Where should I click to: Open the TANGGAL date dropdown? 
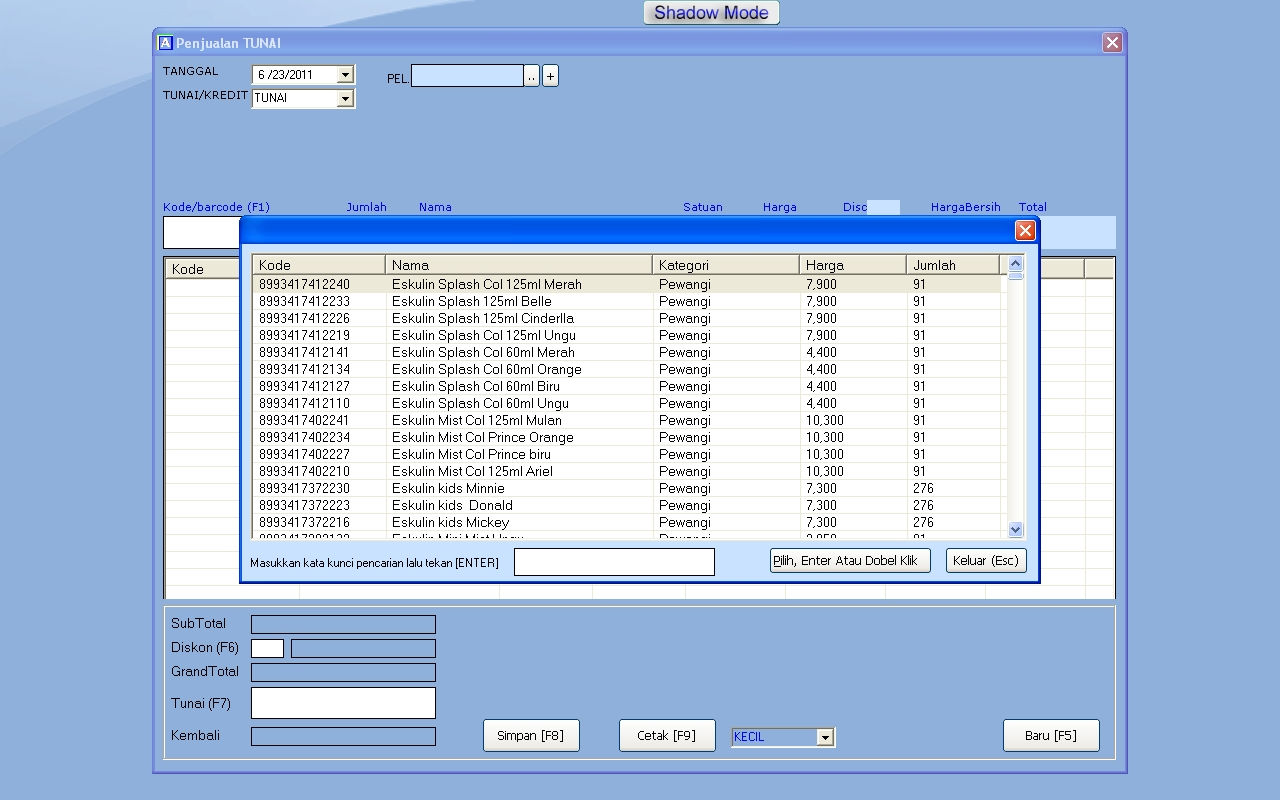coord(345,74)
